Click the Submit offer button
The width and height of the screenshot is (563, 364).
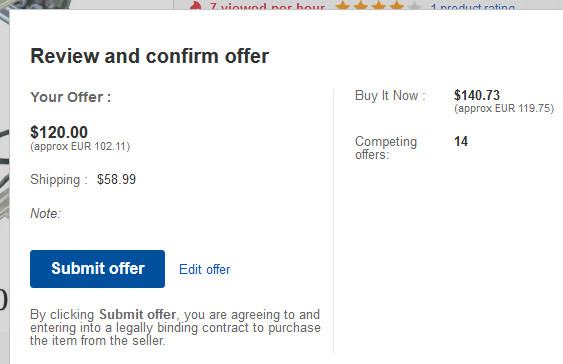coord(97,269)
